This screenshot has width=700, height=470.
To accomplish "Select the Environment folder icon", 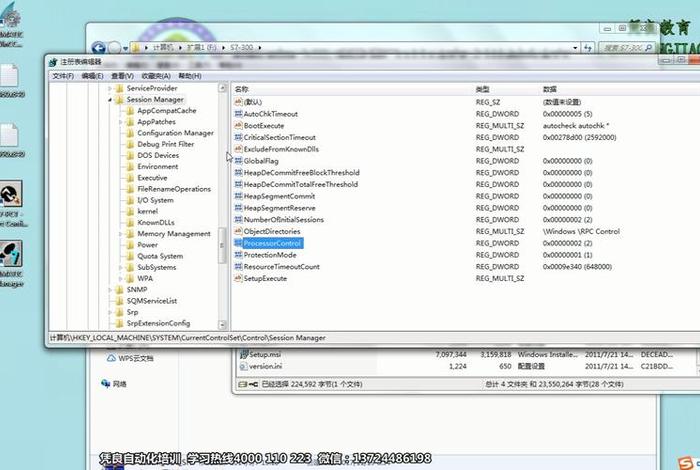I will (130, 166).
